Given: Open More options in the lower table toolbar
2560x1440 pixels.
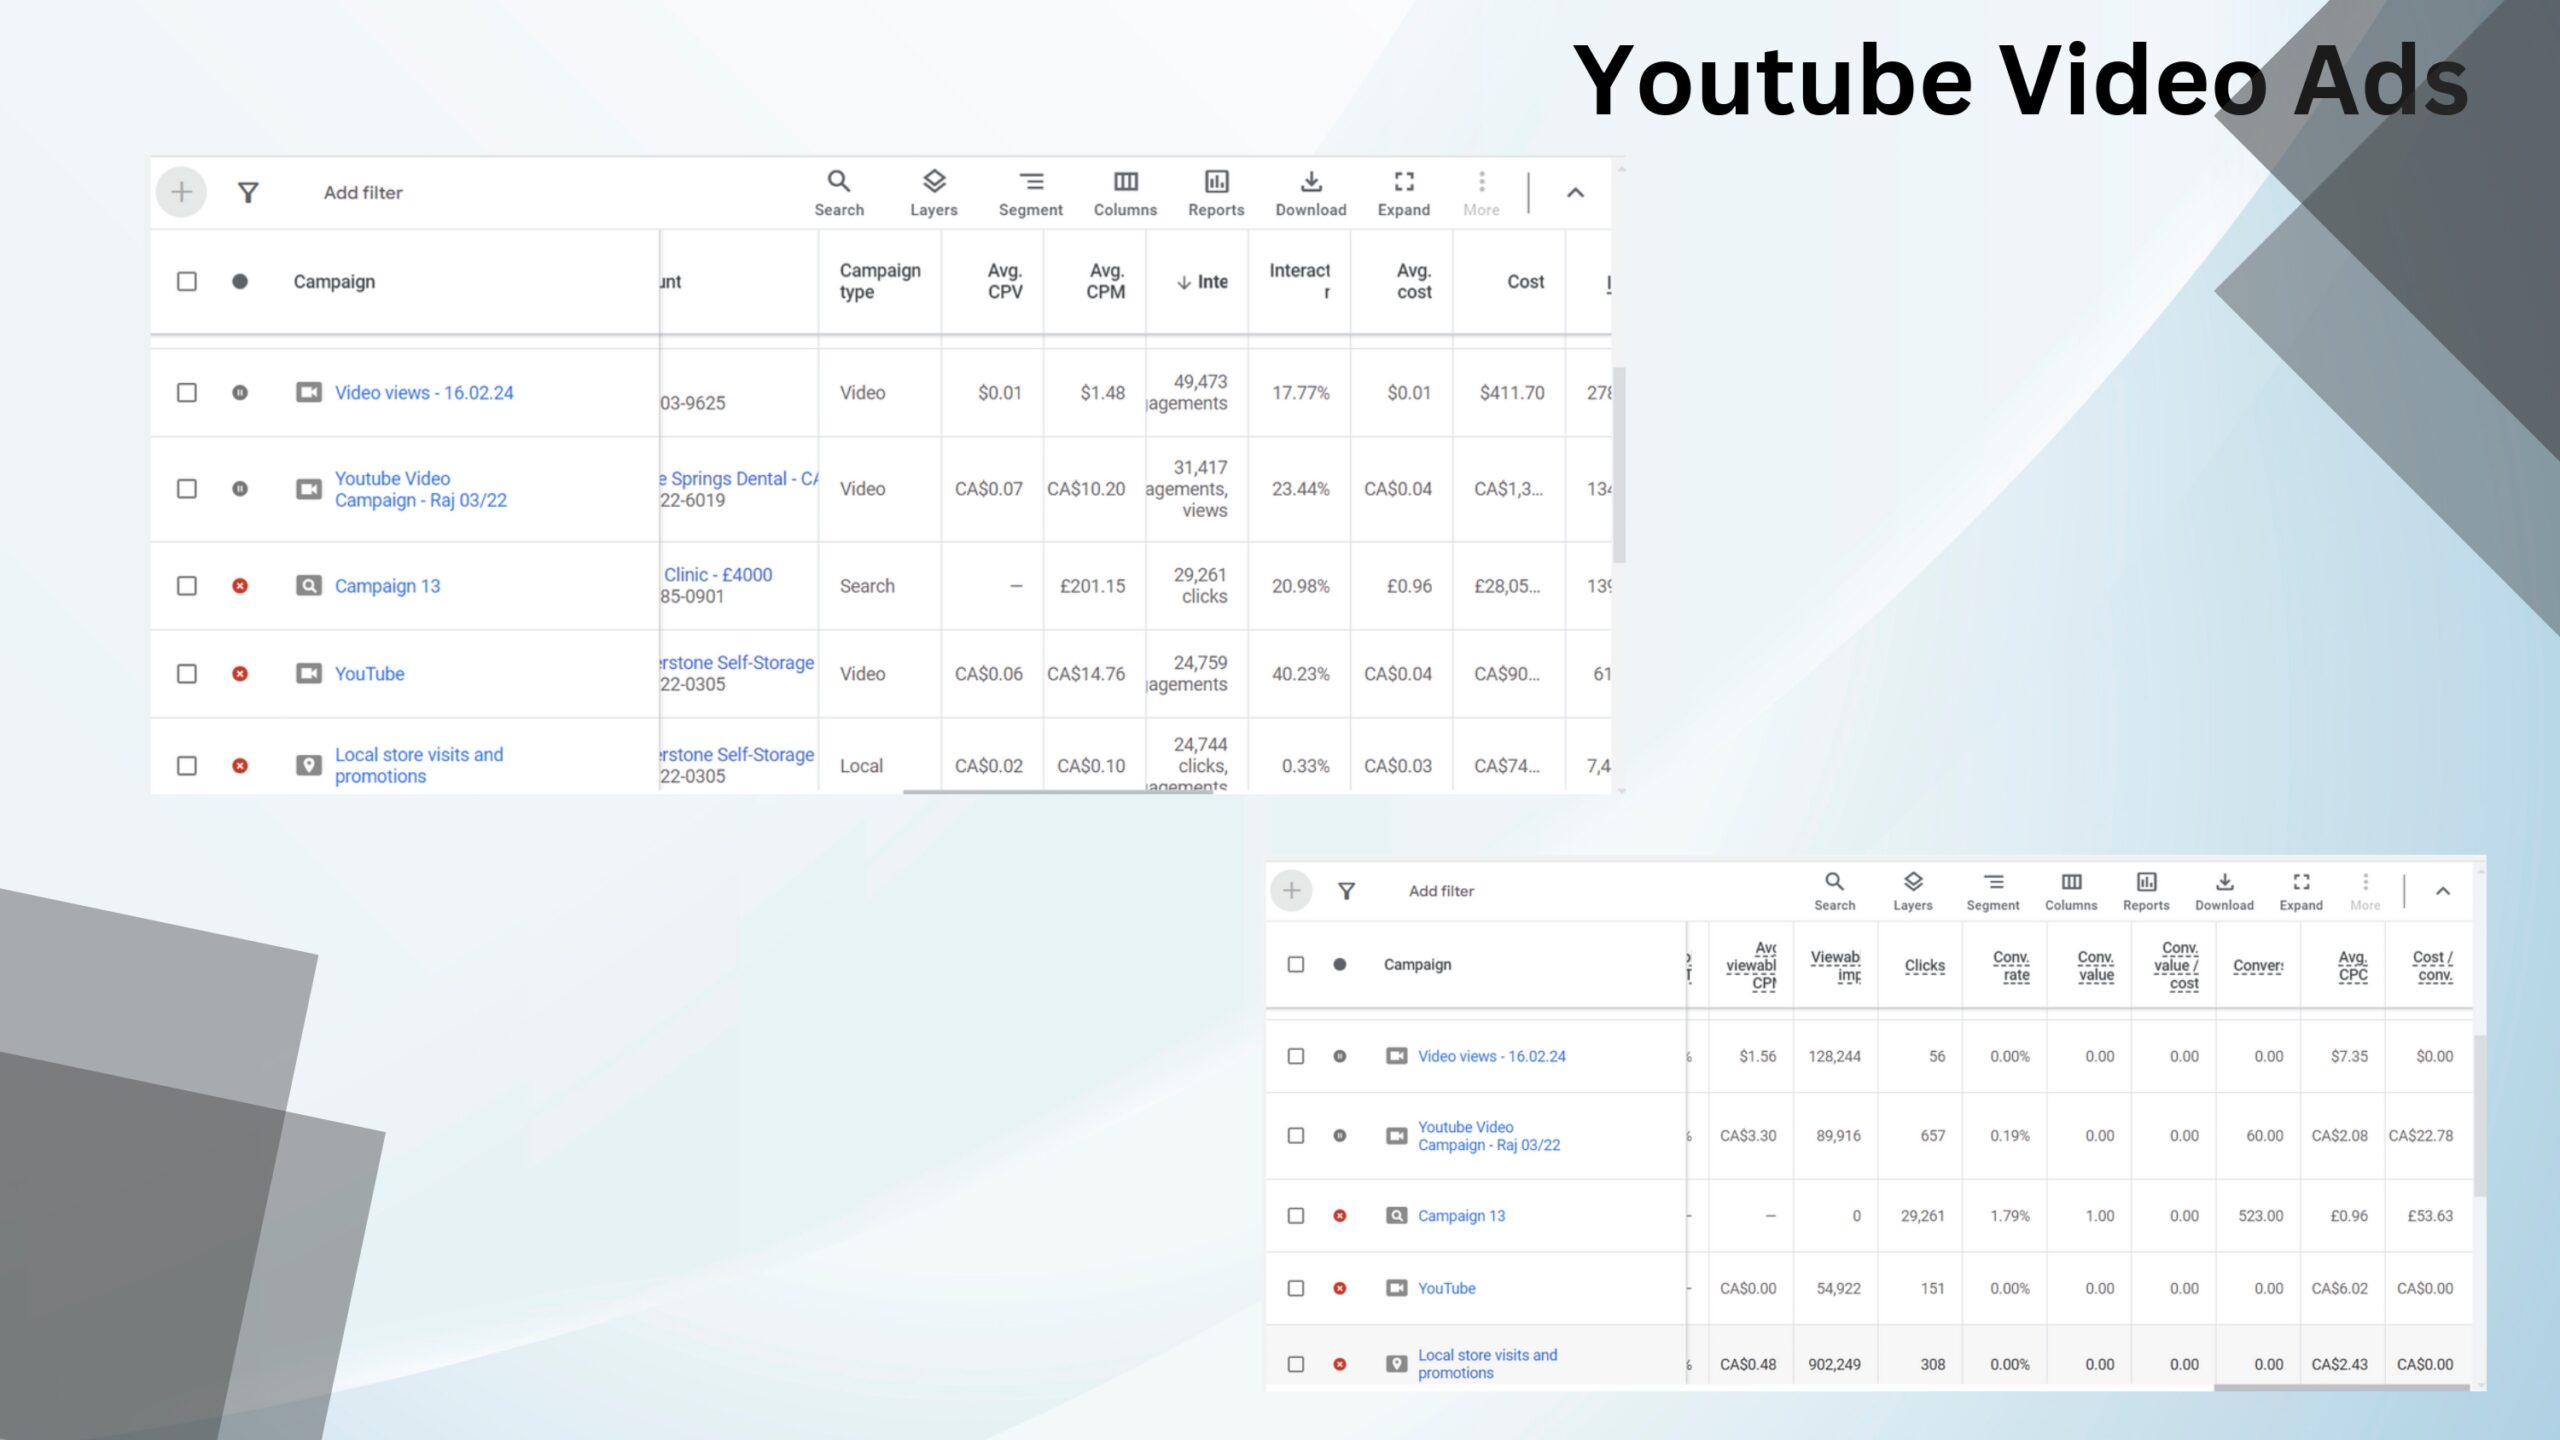Looking at the screenshot, I should tap(2365, 891).
